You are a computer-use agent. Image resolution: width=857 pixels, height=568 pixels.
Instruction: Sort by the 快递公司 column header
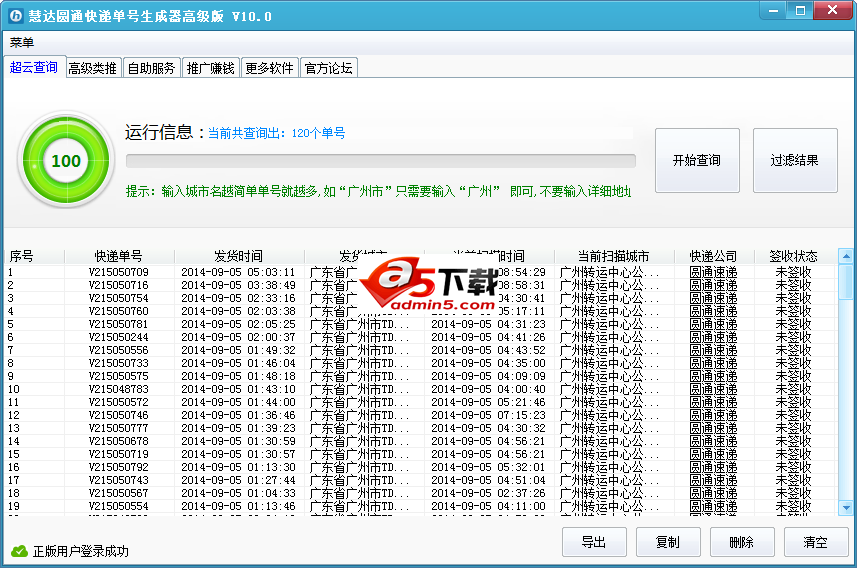click(x=713, y=256)
